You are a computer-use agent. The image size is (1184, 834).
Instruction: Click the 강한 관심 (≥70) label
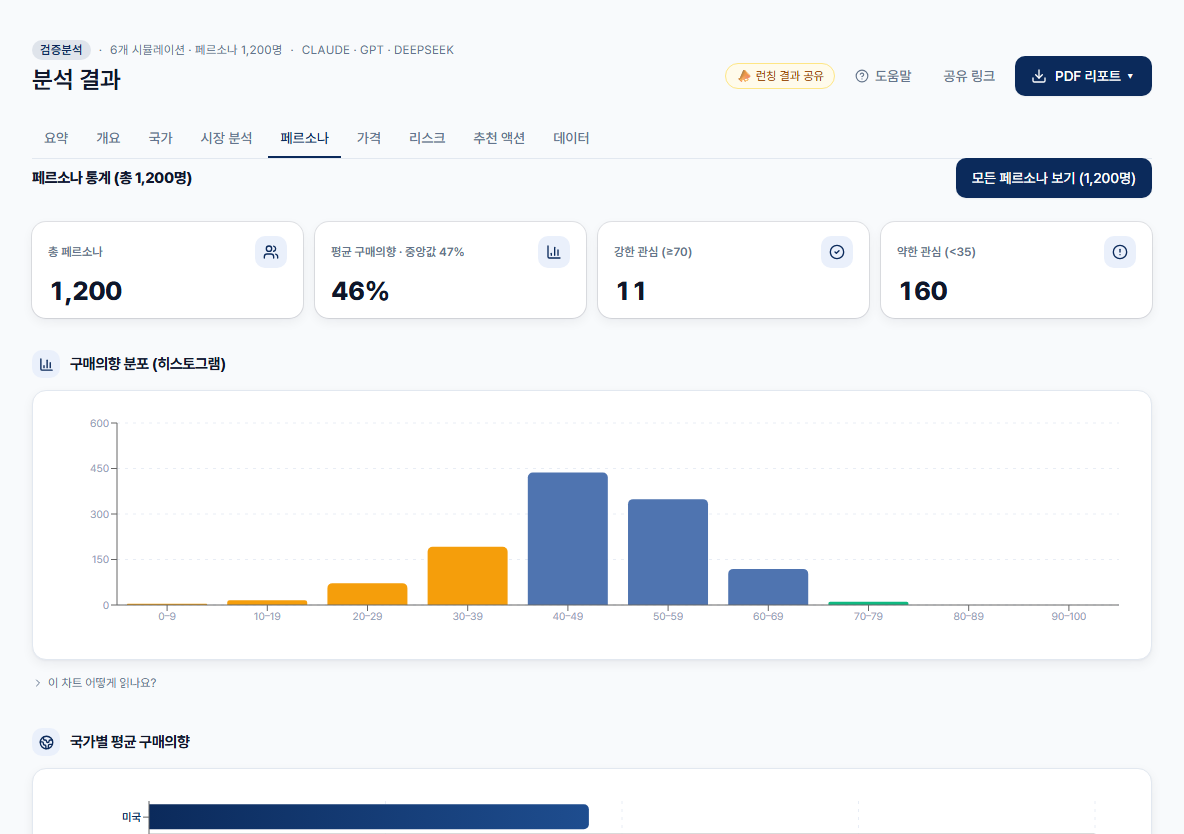coord(653,252)
